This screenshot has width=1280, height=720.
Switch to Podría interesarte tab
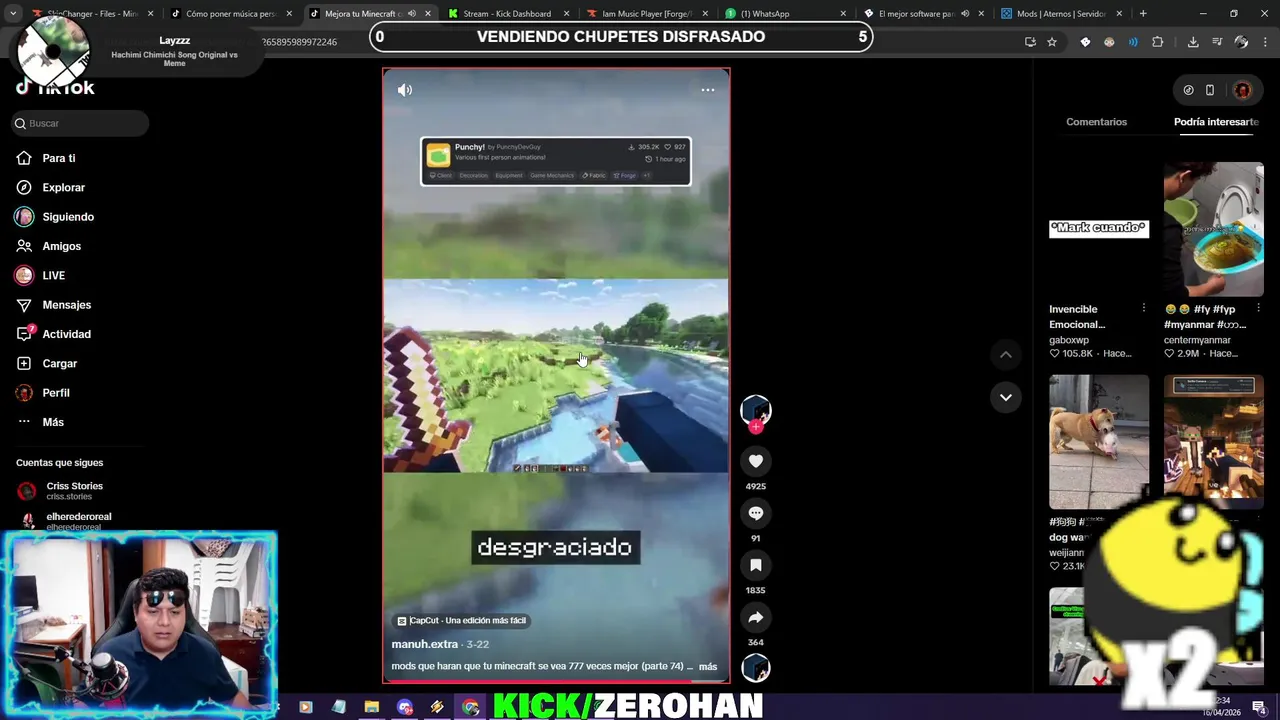[x=1216, y=122]
